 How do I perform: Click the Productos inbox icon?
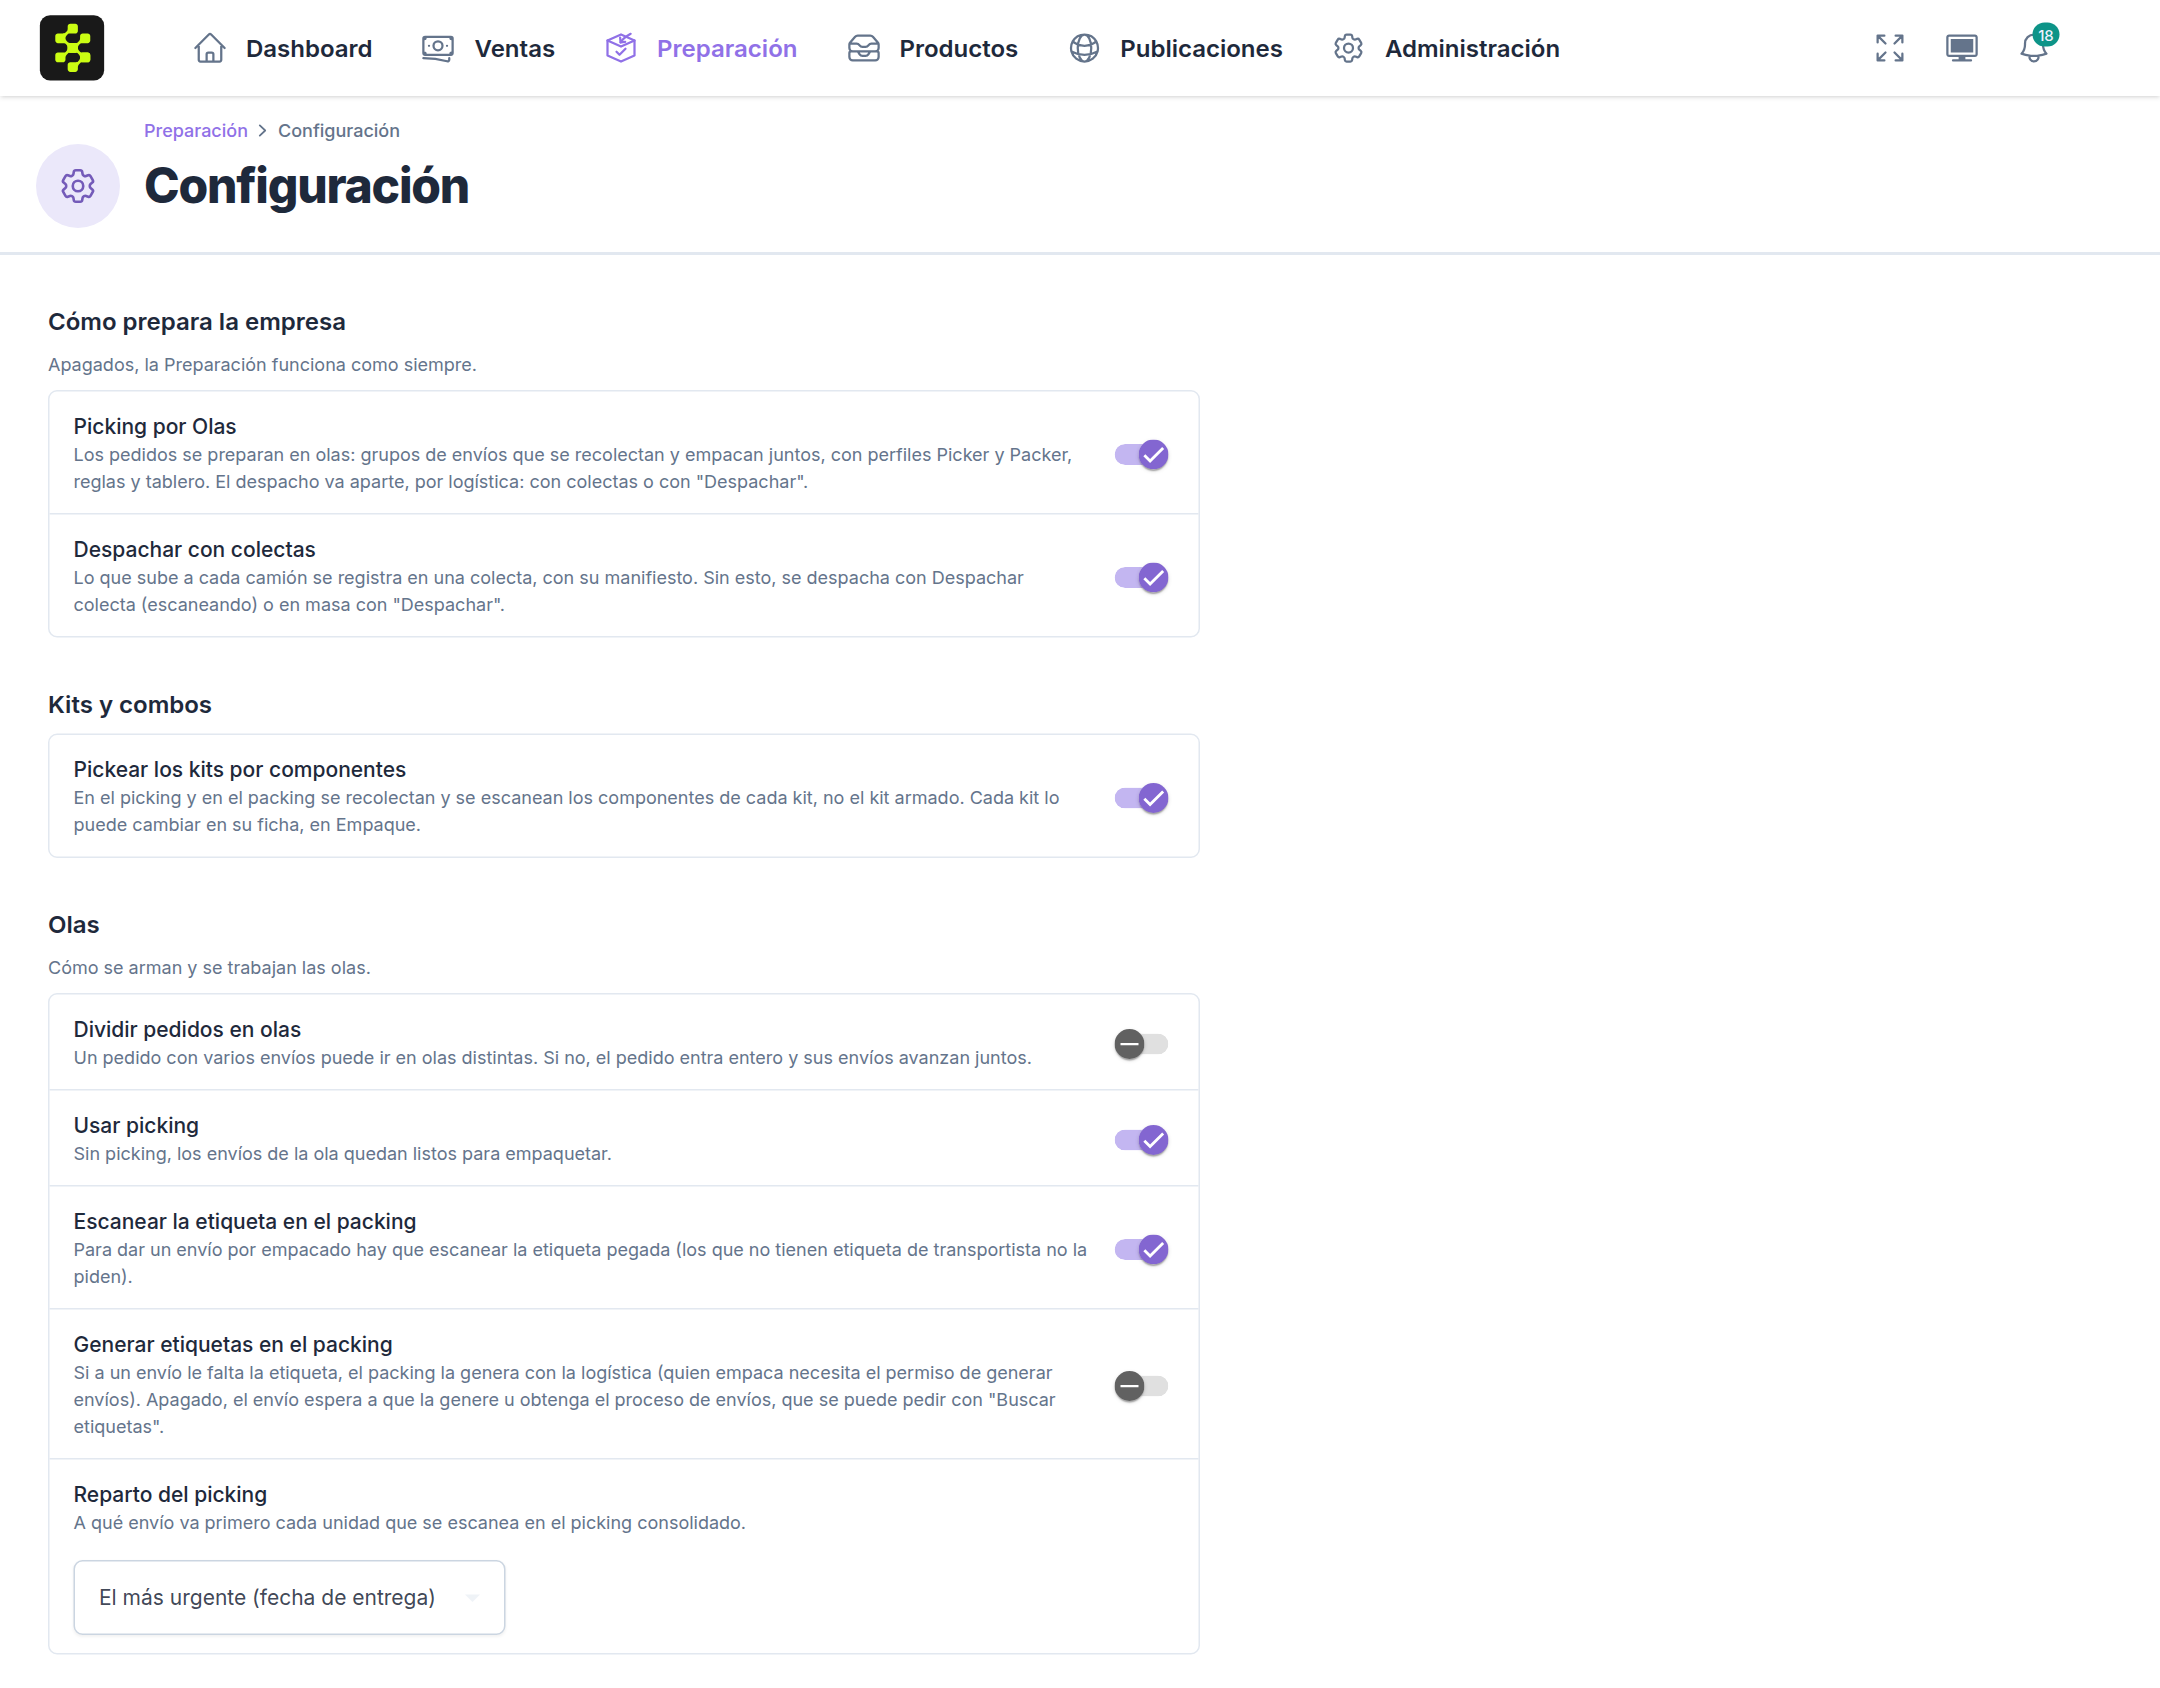[x=864, y=48]
